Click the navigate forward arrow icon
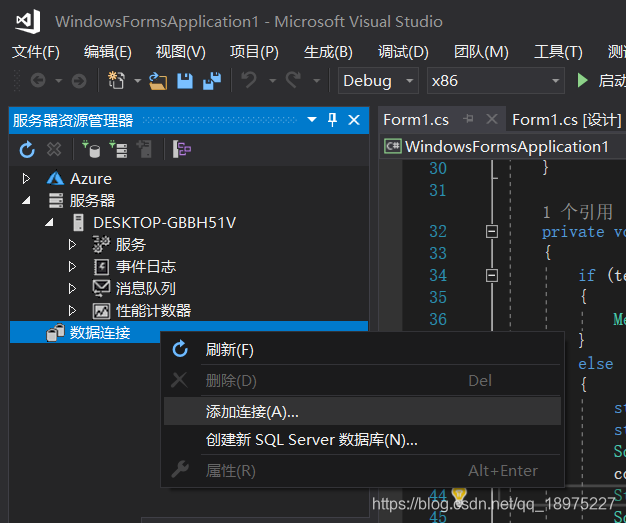 click(x=79, y=81)
